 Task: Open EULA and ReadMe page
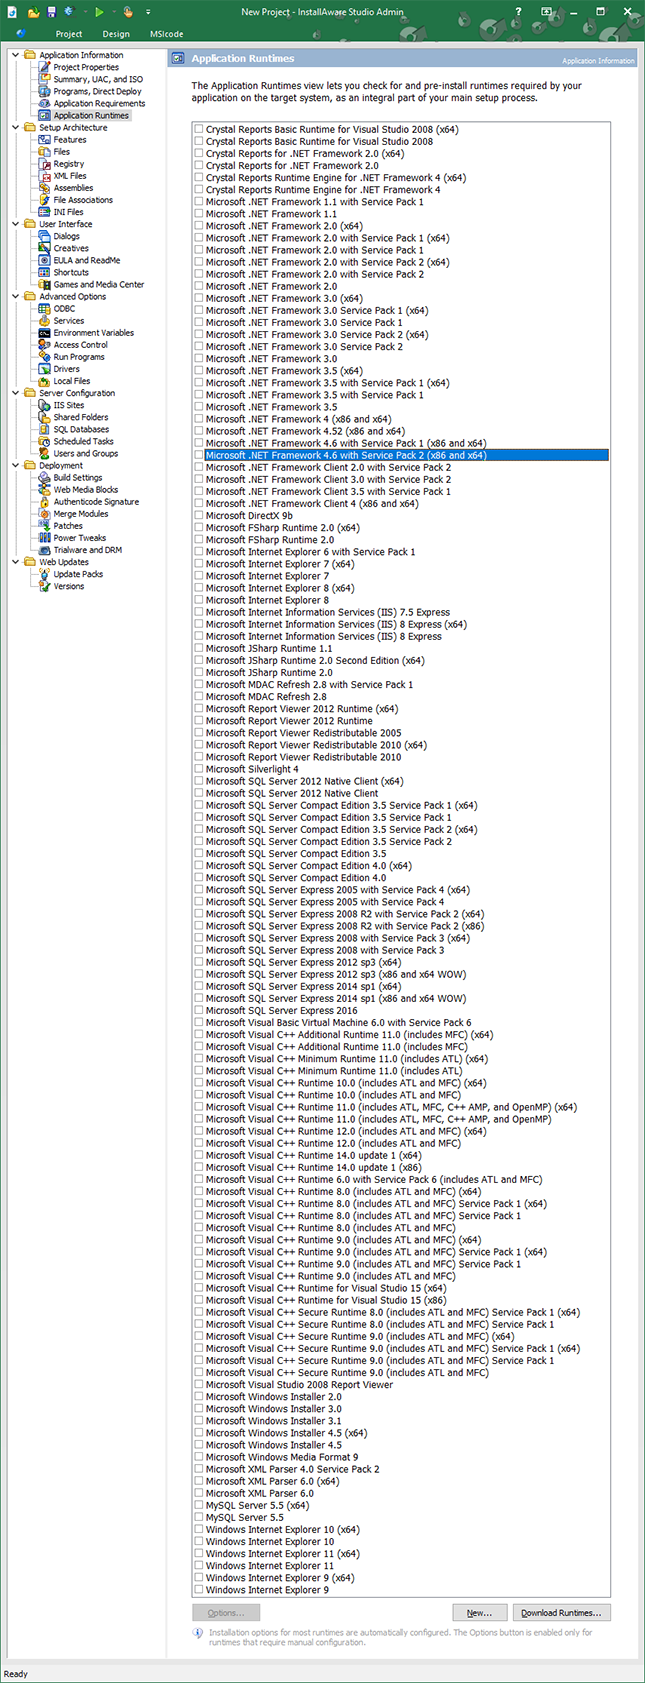[87, 260]
